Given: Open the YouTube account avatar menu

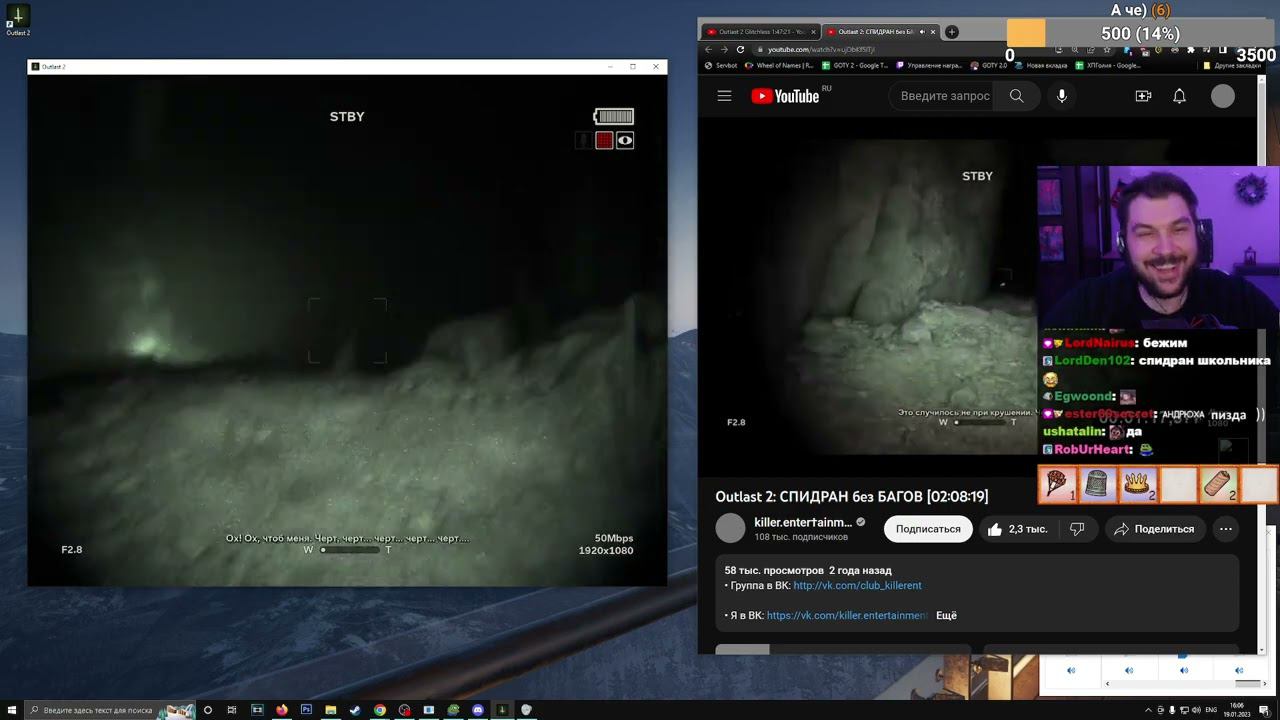Looking at the screenshot, I should [1223, 96].
